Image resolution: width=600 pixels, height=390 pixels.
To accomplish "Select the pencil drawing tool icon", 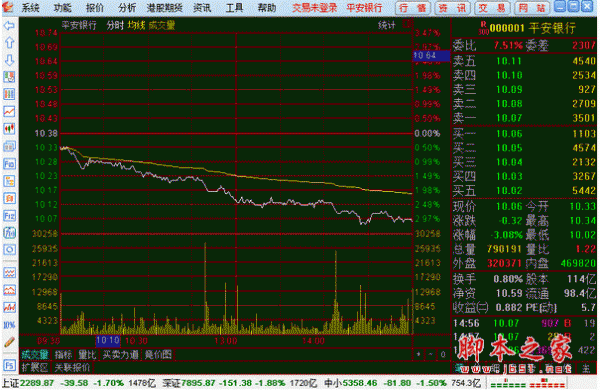I will [x=9, y=342].
